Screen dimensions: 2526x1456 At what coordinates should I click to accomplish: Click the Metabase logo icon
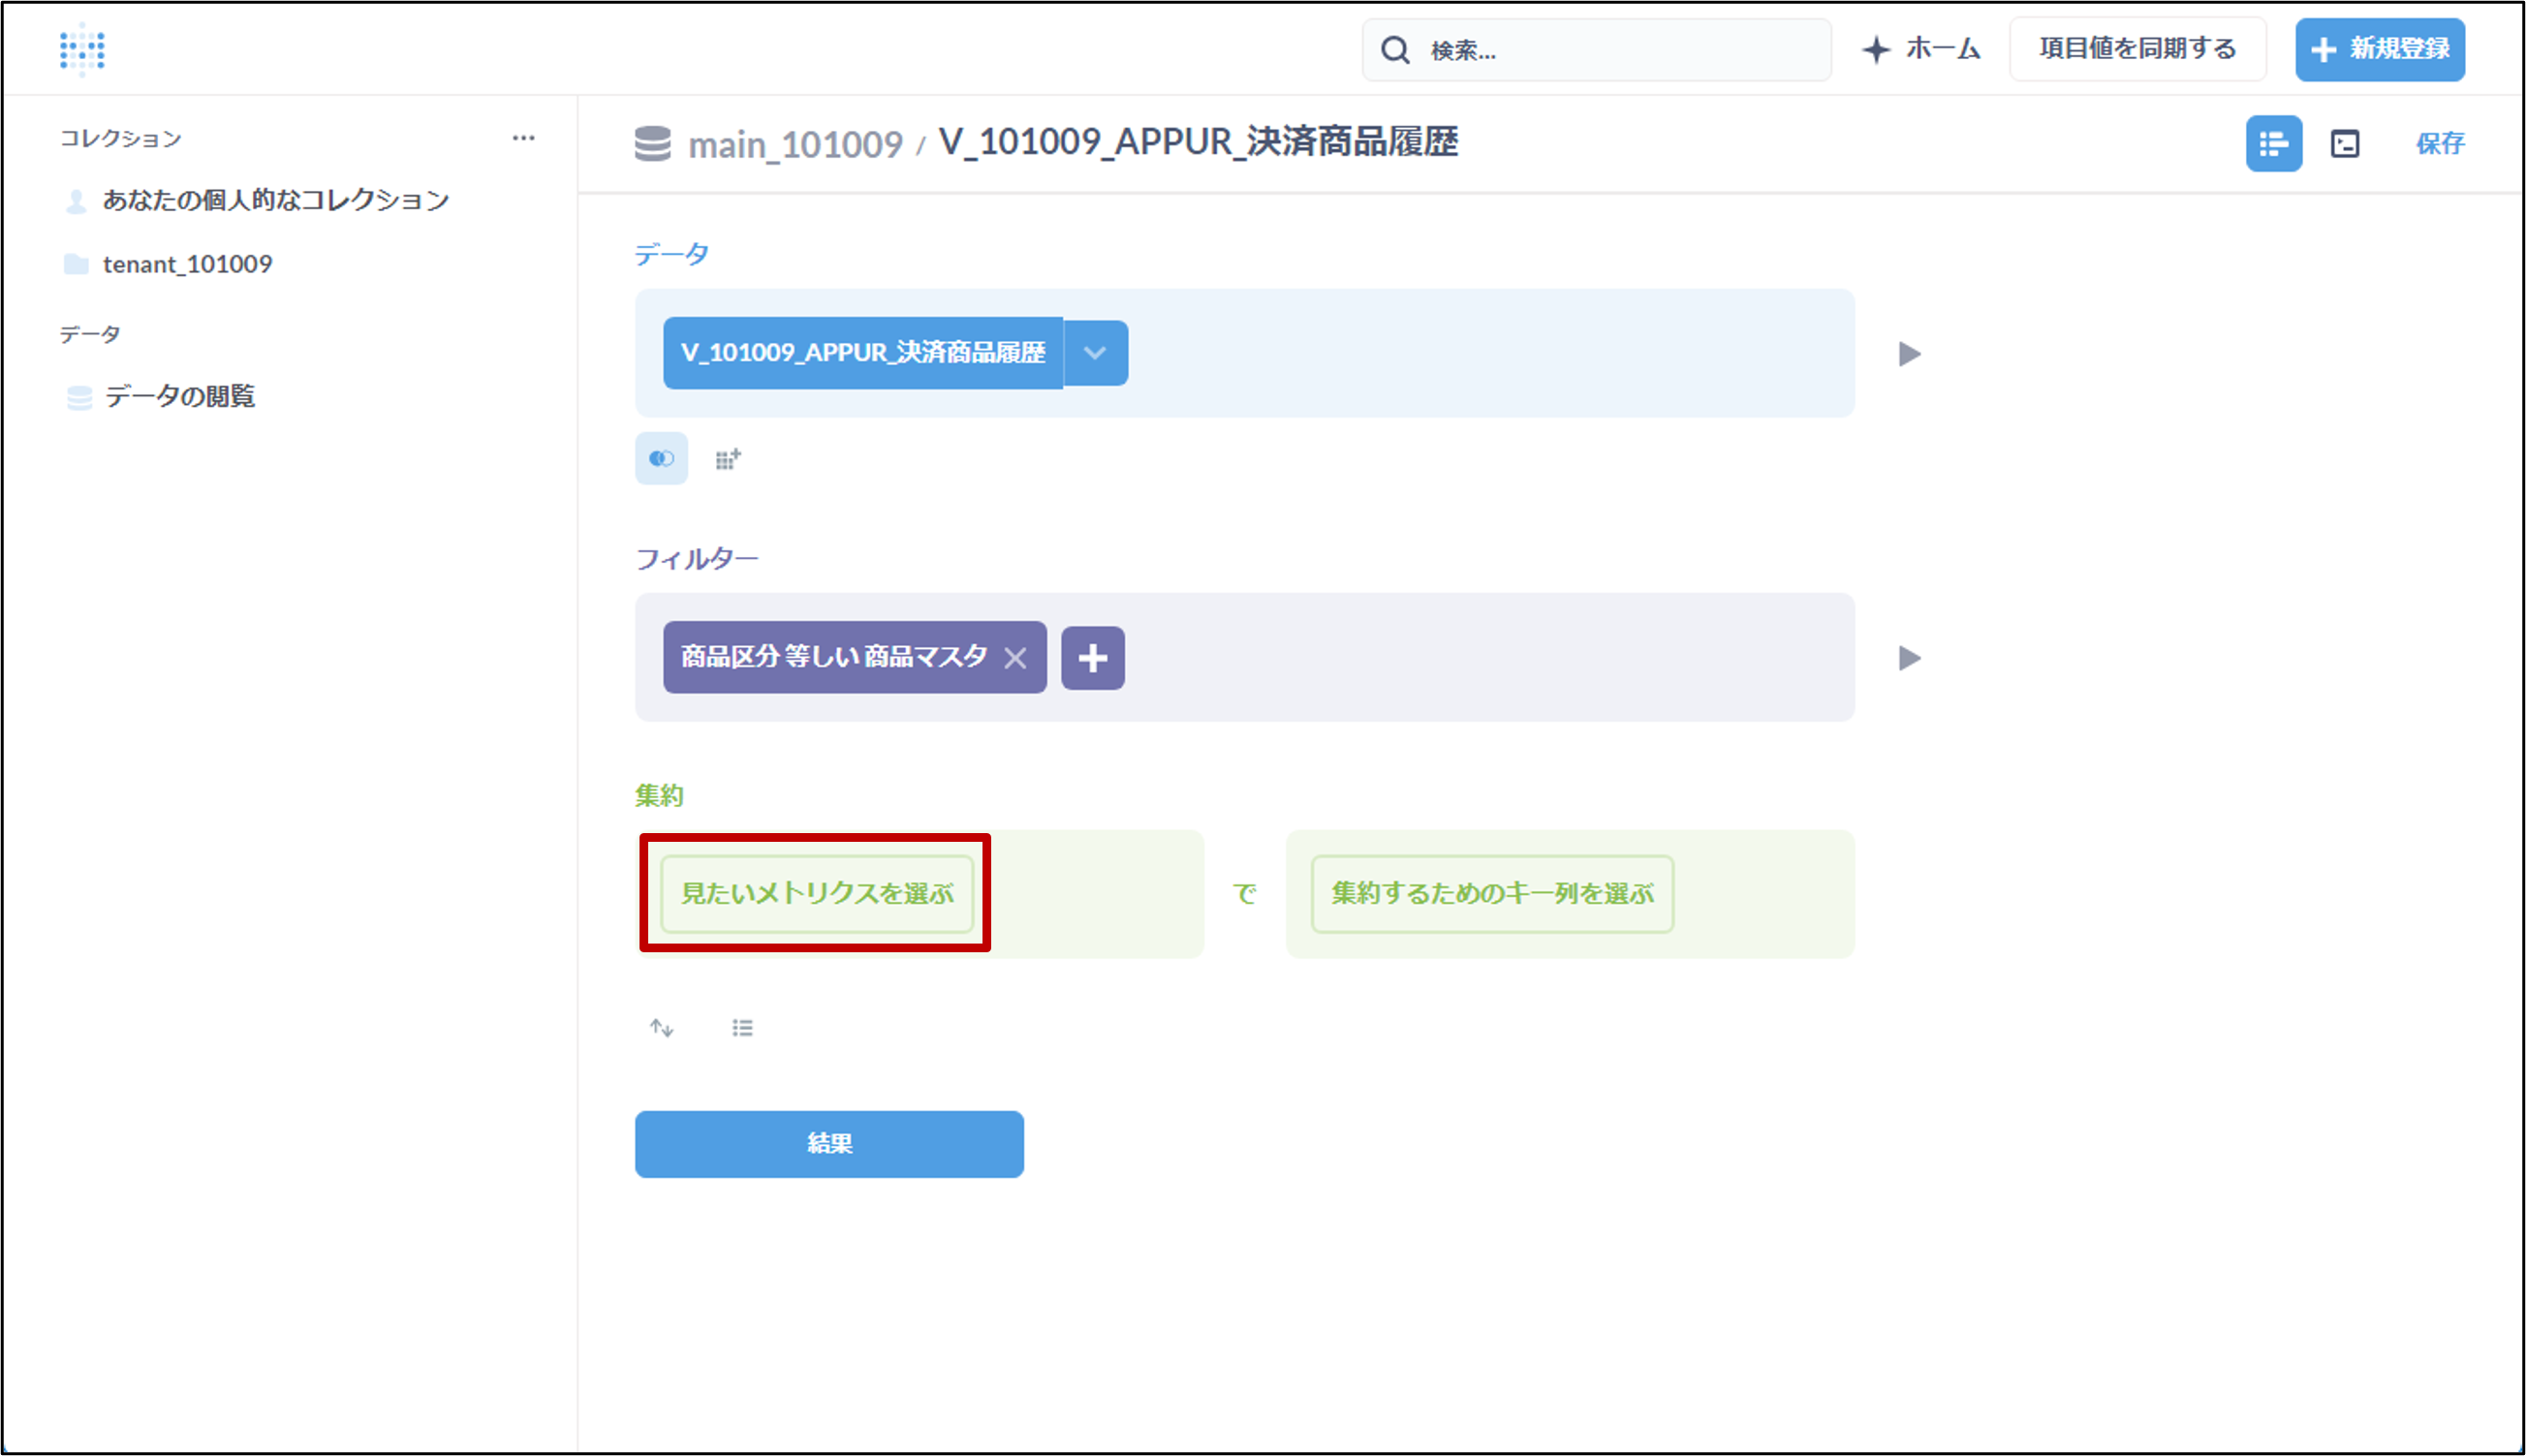[82, 49]
